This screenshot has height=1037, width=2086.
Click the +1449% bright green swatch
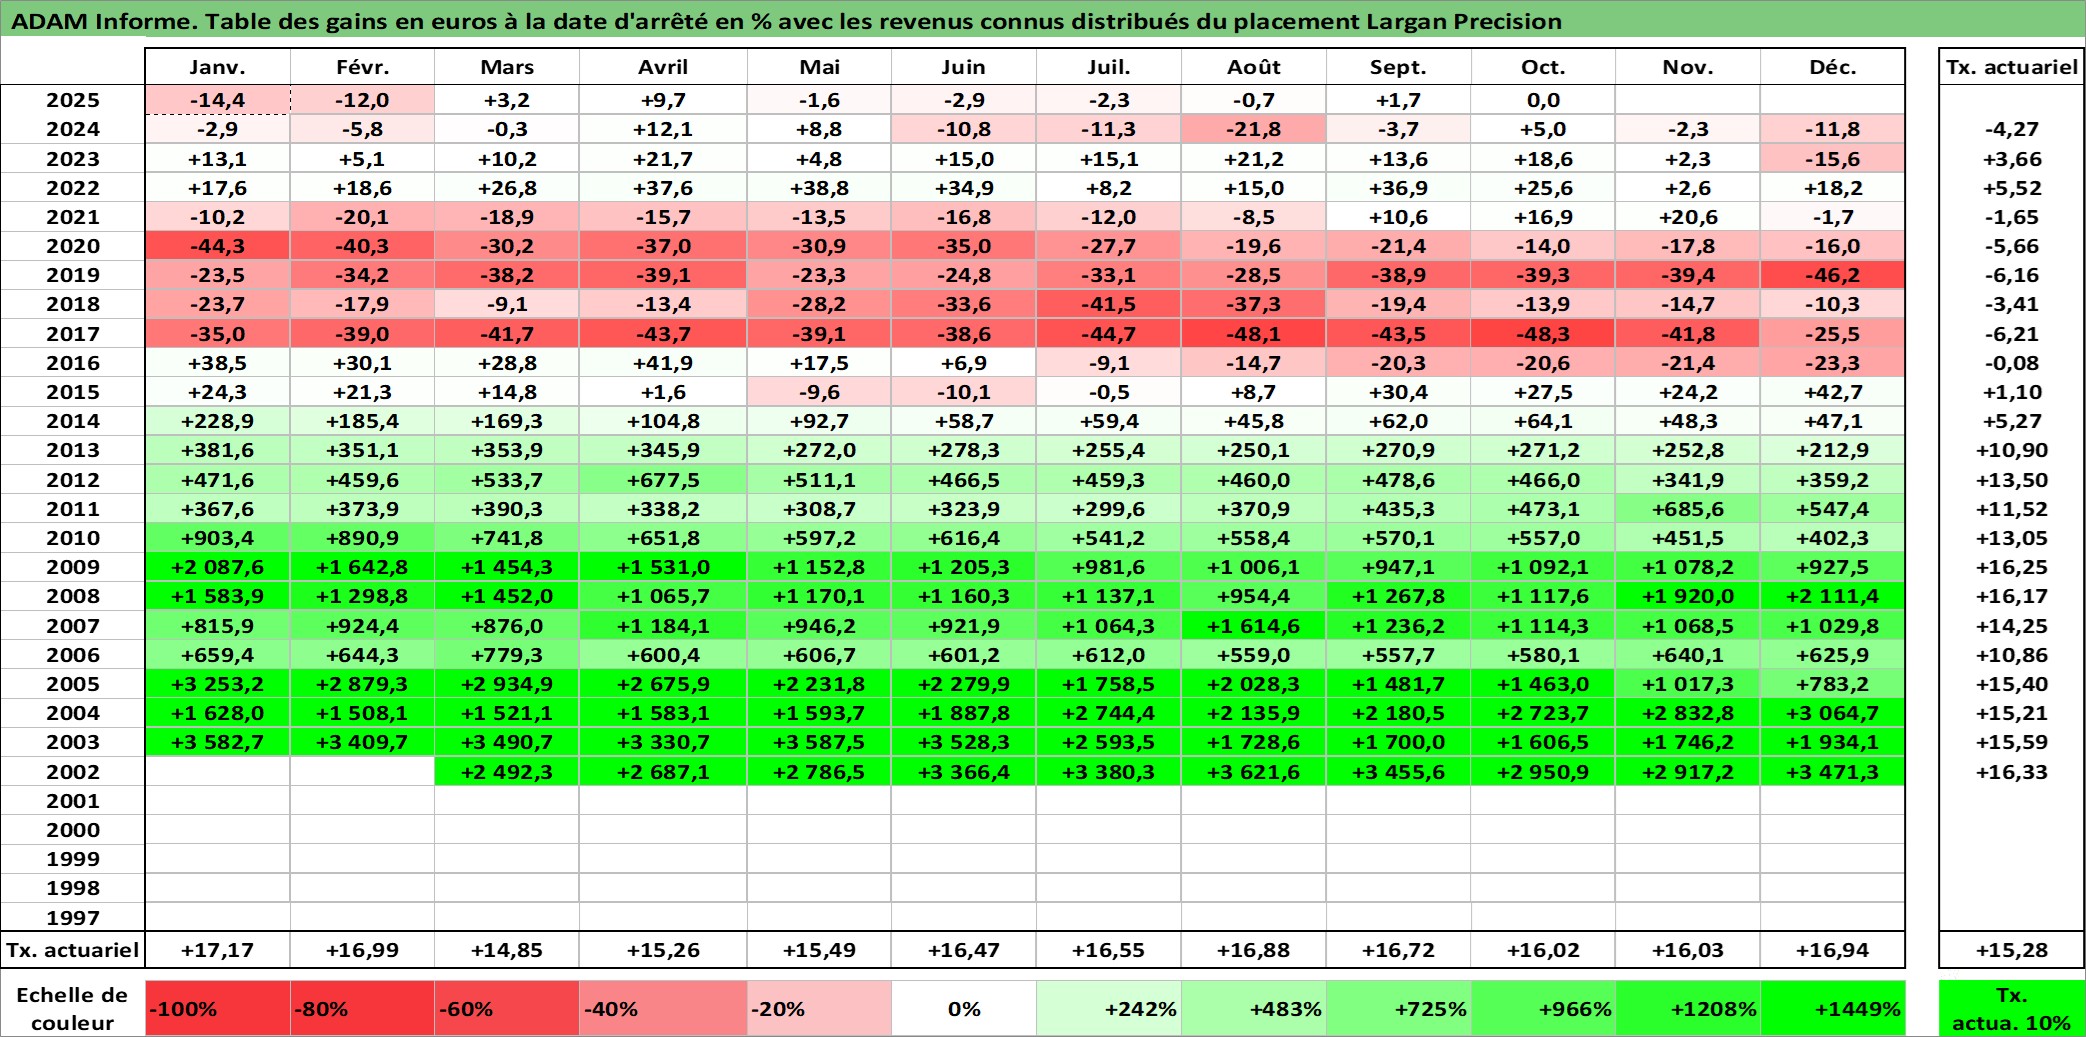[1833, 1008]
